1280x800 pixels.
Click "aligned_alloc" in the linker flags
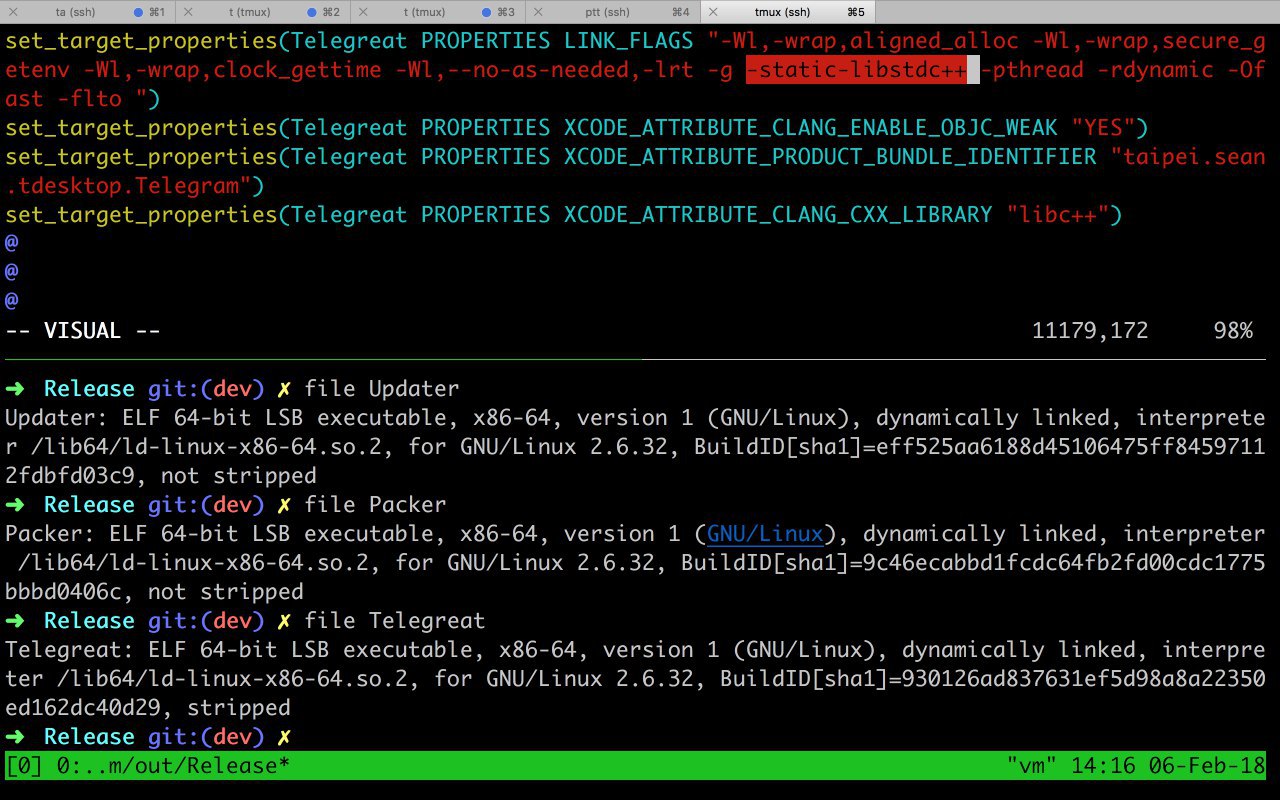[934, 41]
